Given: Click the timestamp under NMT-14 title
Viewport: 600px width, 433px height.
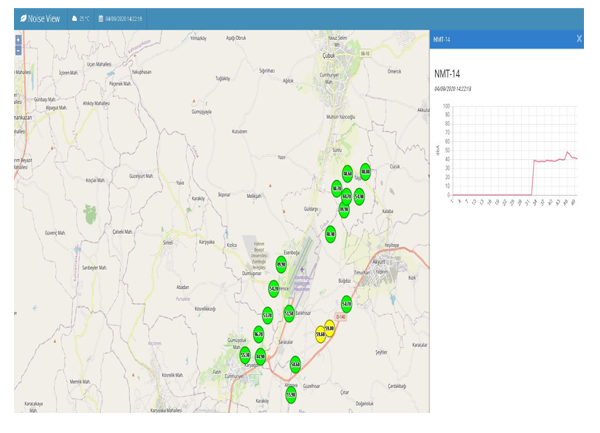Looking at the screenshot, I should (452, 89).
